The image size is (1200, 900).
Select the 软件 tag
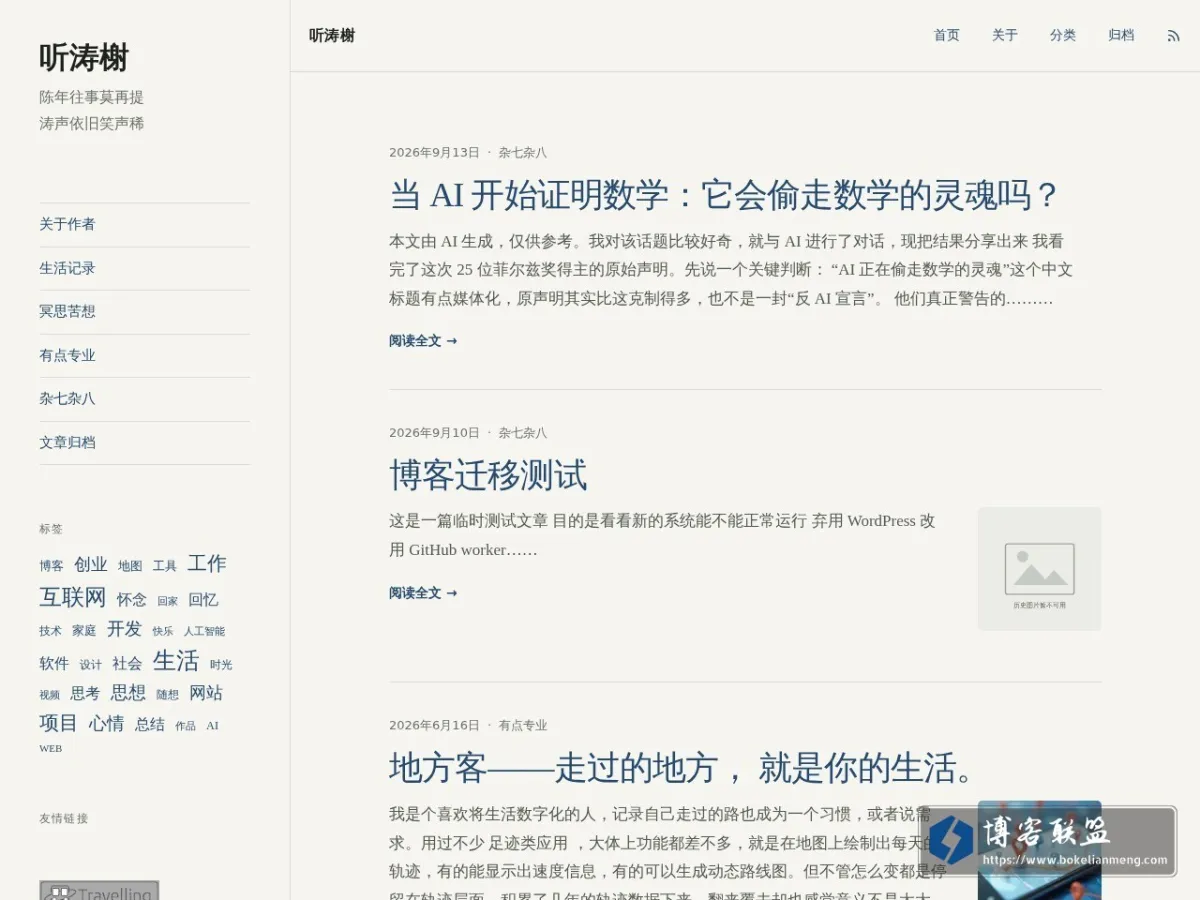tap(54, 663)
